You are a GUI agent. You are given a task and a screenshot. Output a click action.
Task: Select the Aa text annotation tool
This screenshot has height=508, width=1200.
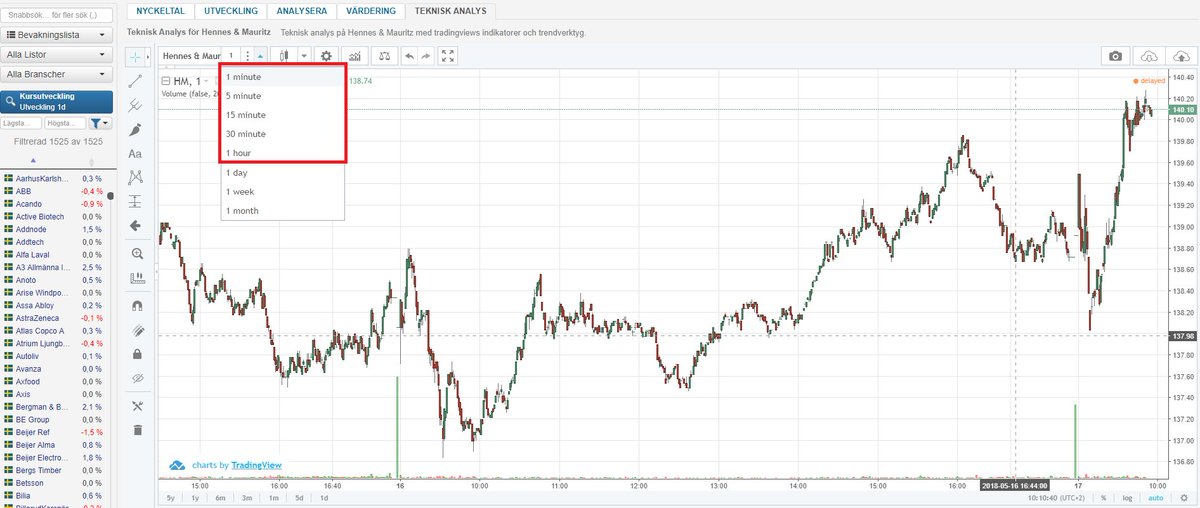pyautogui.click(x=136, y=153)
